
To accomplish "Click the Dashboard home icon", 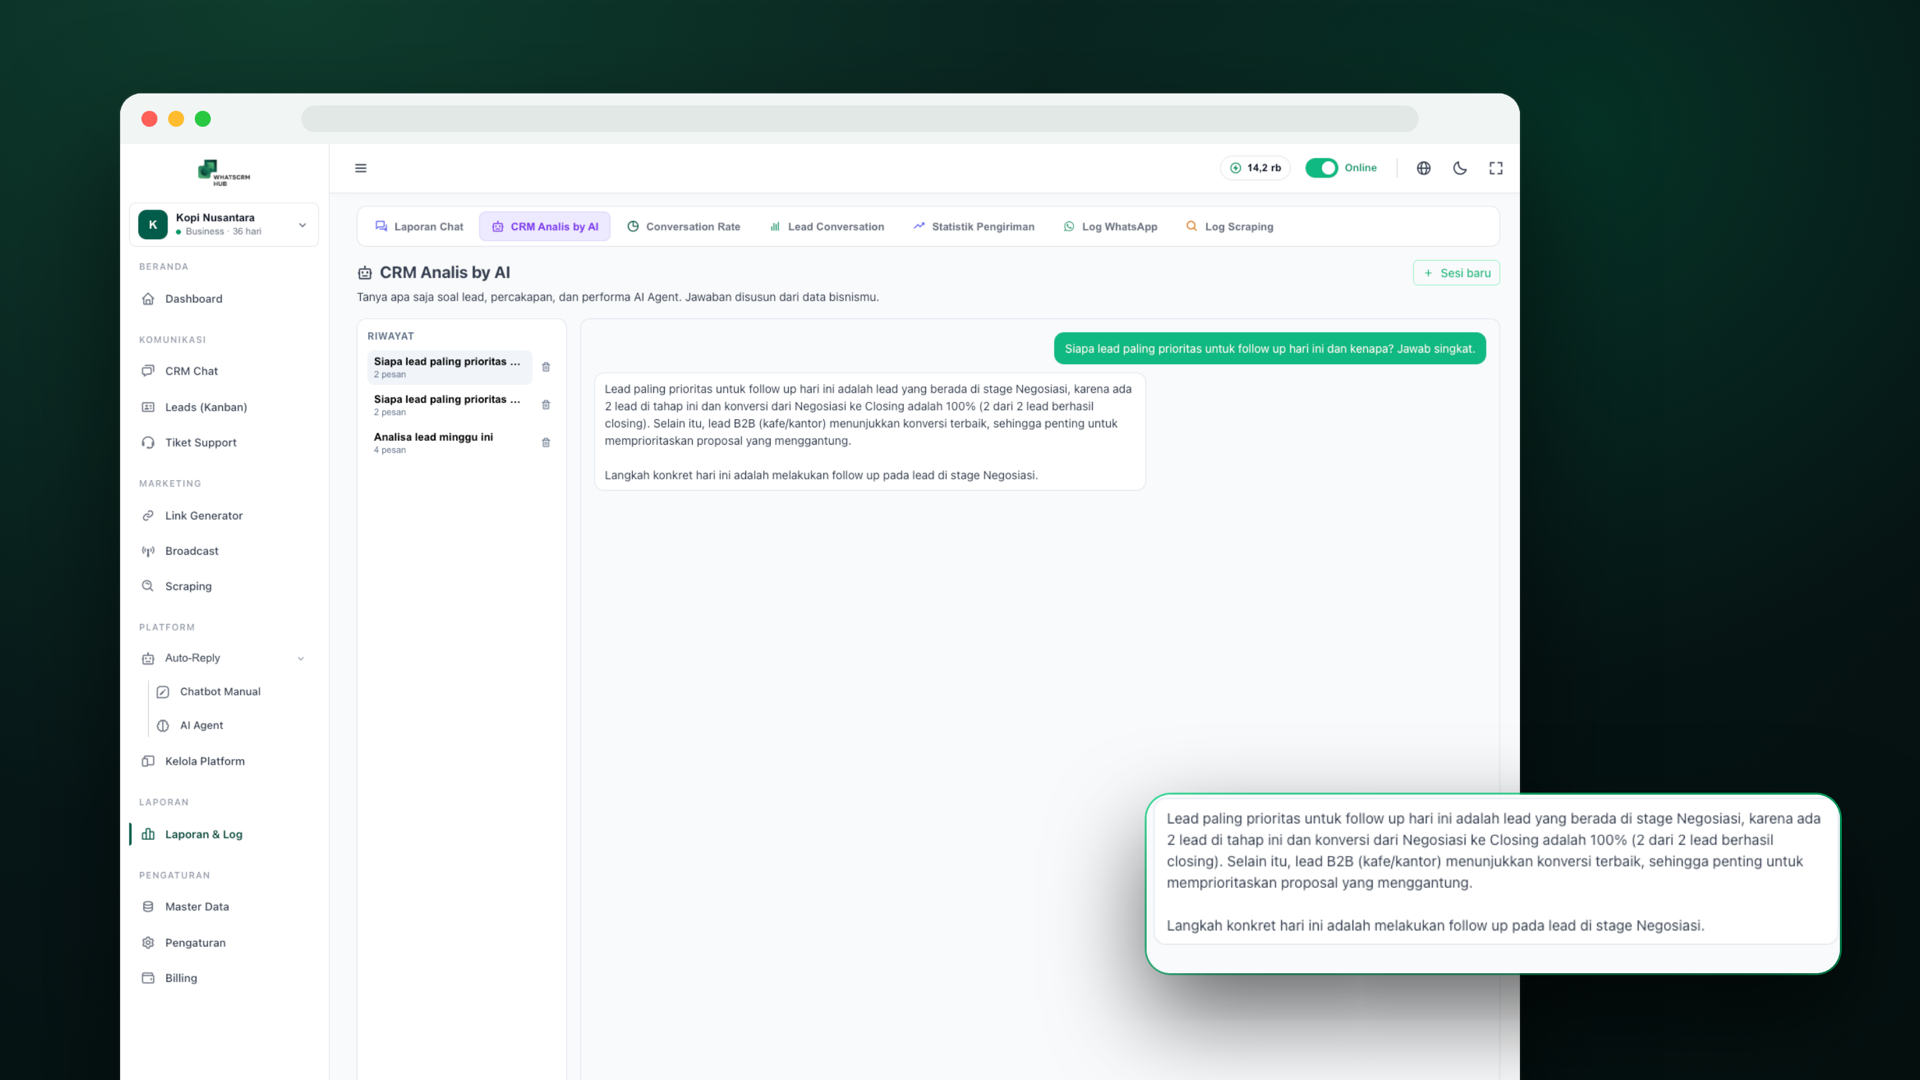I will tap(148, 299).
